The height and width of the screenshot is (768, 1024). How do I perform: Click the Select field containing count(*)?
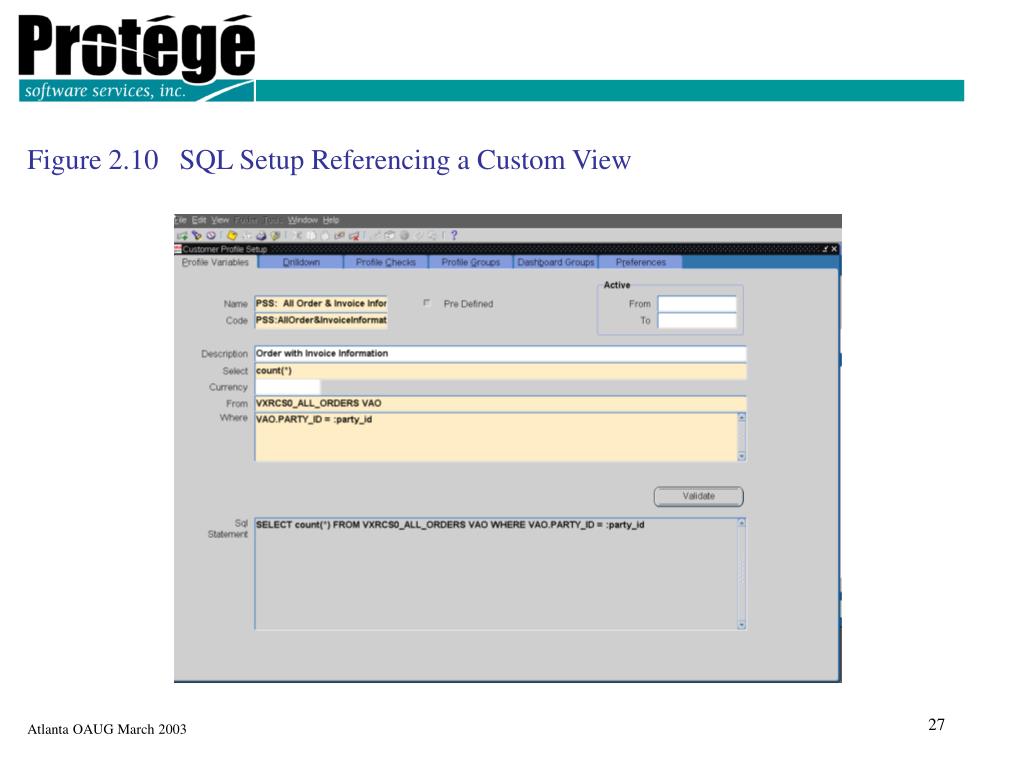(x=500, y=371)
